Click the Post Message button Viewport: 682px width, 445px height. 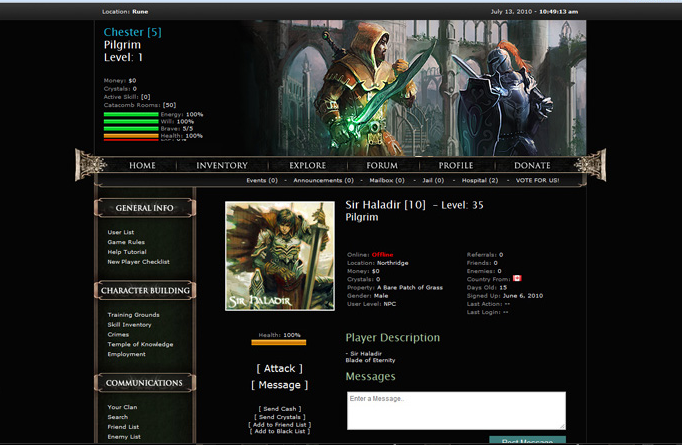[527, 440]
